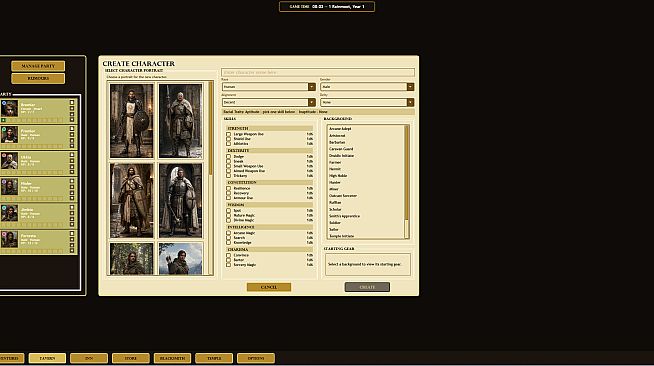This screenshot has width=654, height=366.
Task: Select bald armored man with spear portrait
Action: click(x=180, y=120)
